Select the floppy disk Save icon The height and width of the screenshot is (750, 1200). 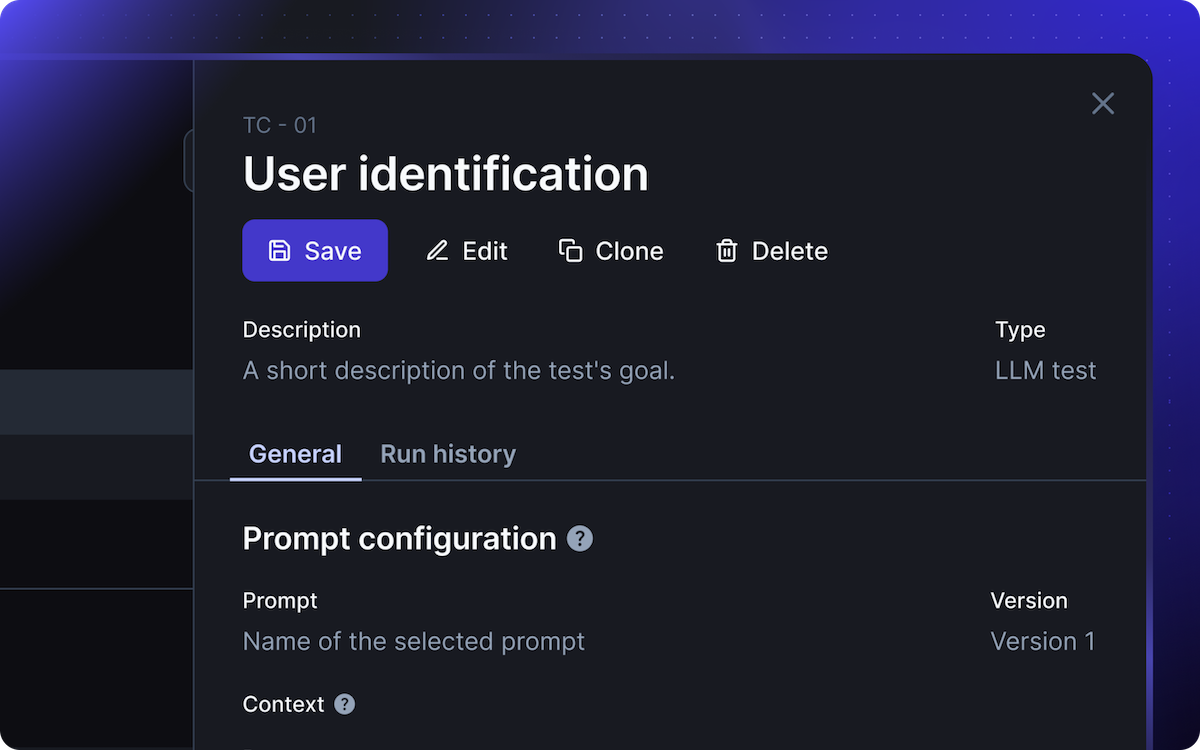[278, 251]
